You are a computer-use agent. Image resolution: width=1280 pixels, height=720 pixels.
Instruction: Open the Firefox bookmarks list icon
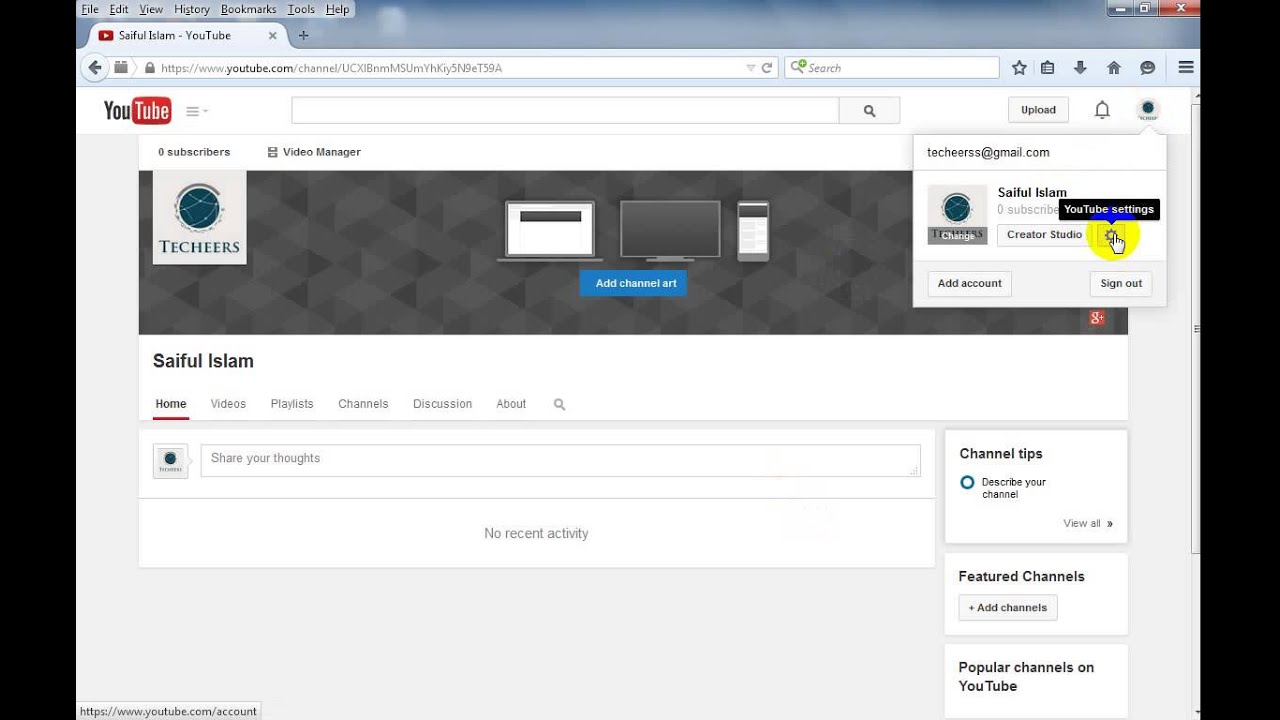tap(1047, 68)
